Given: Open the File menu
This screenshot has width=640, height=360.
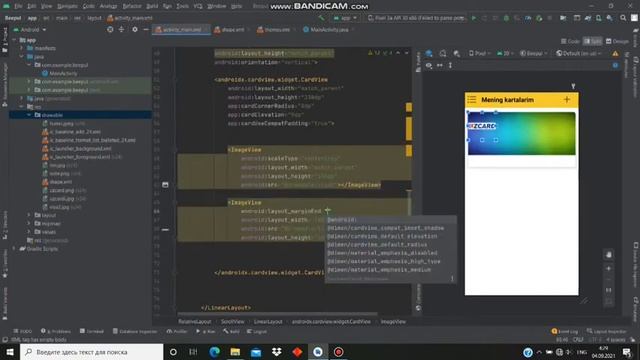Looking at the screenshot, I should pos(18,6).
